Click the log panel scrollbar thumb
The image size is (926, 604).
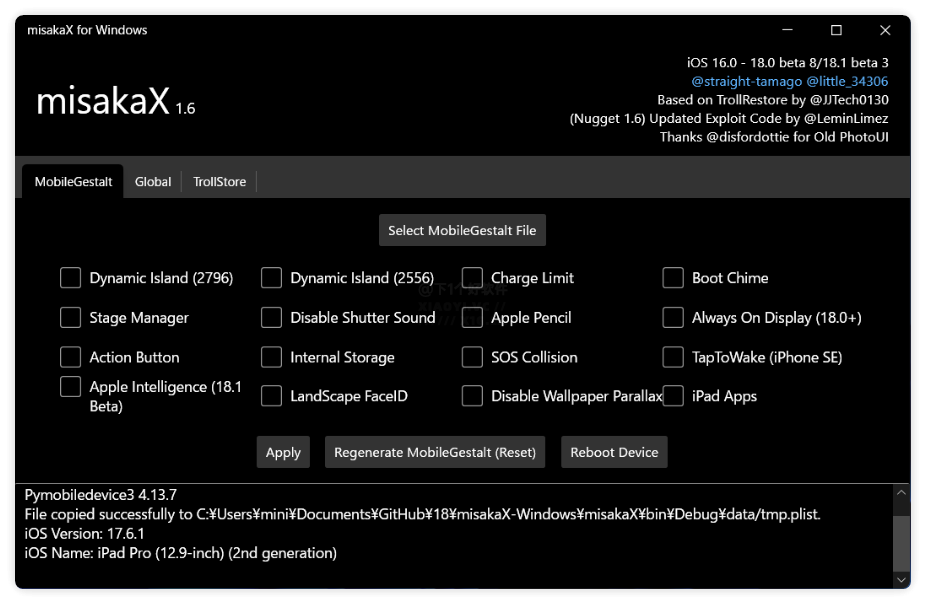[901, 543]
